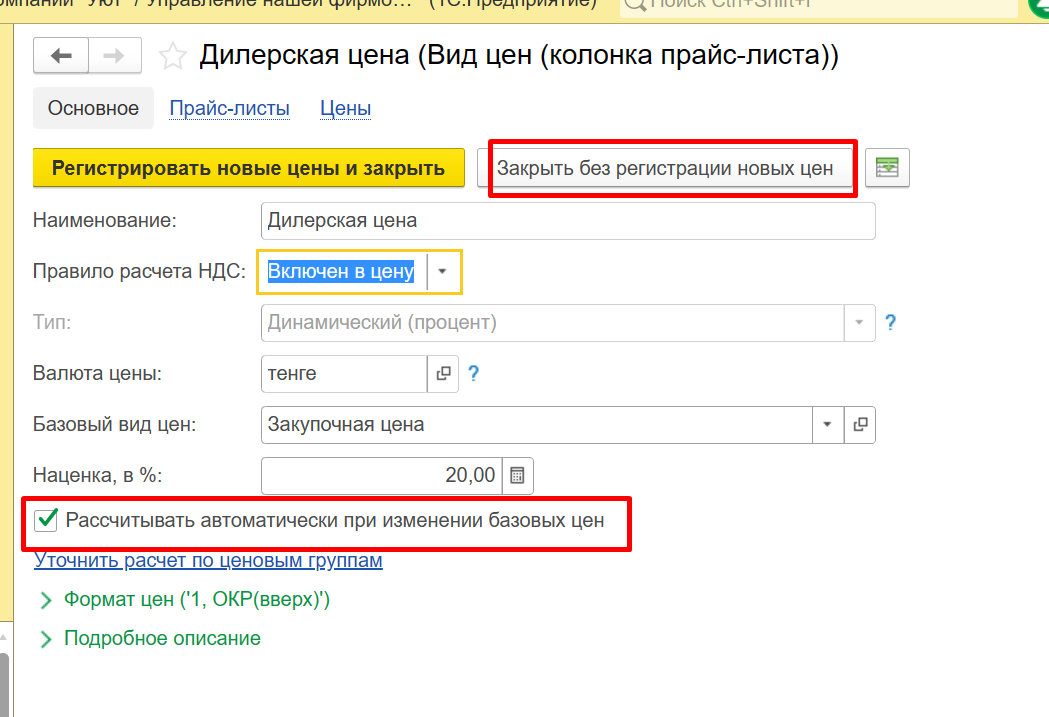
Task: Open the Уточнить расчет по ценовым группам link
Action: coord(208,561)
